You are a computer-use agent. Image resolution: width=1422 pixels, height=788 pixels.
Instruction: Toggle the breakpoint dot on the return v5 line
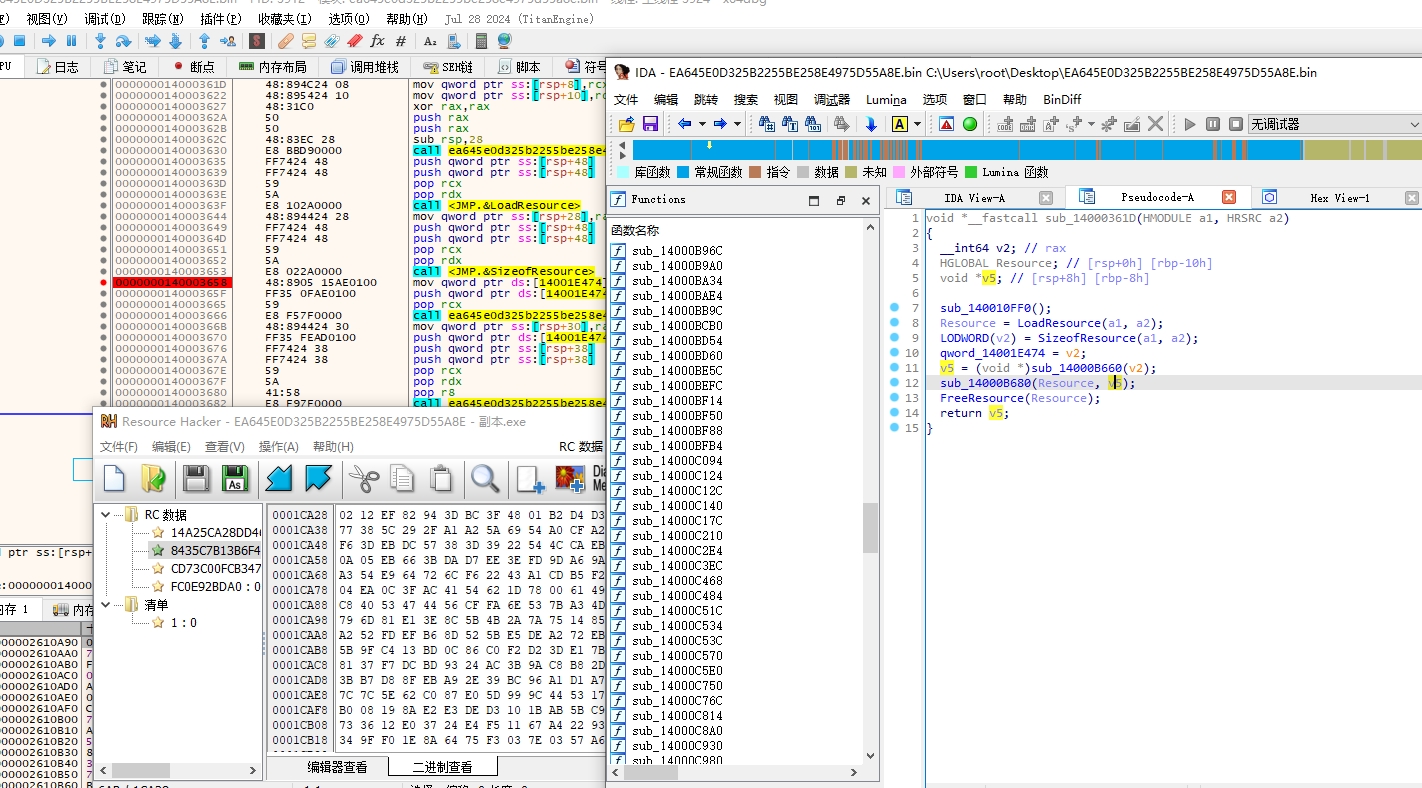pos(895,413)
